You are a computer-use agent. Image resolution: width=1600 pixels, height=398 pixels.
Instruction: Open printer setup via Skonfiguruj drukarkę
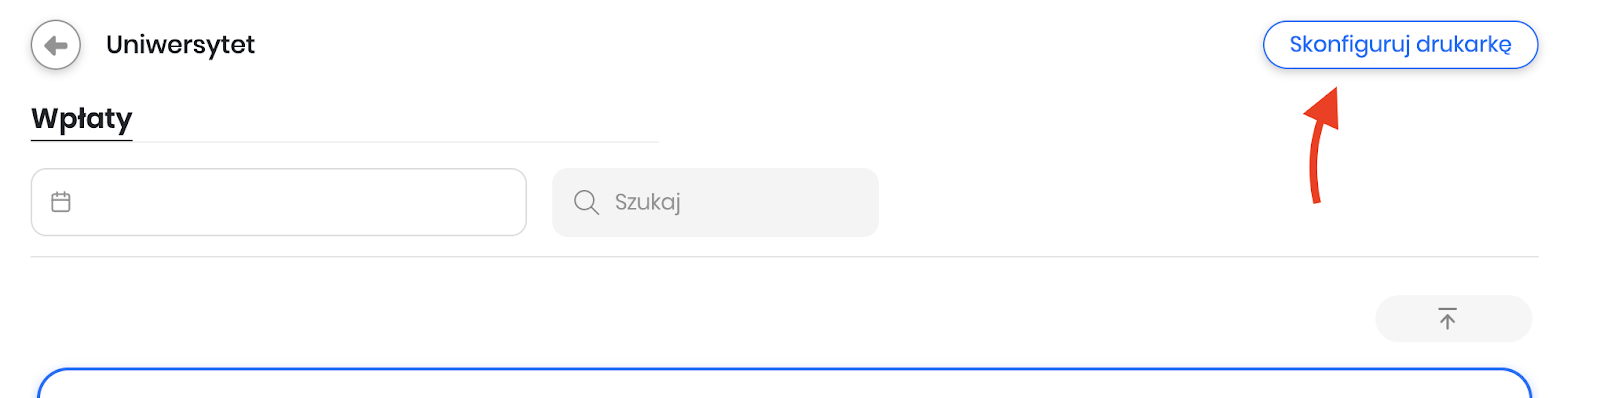(1400, 45)
